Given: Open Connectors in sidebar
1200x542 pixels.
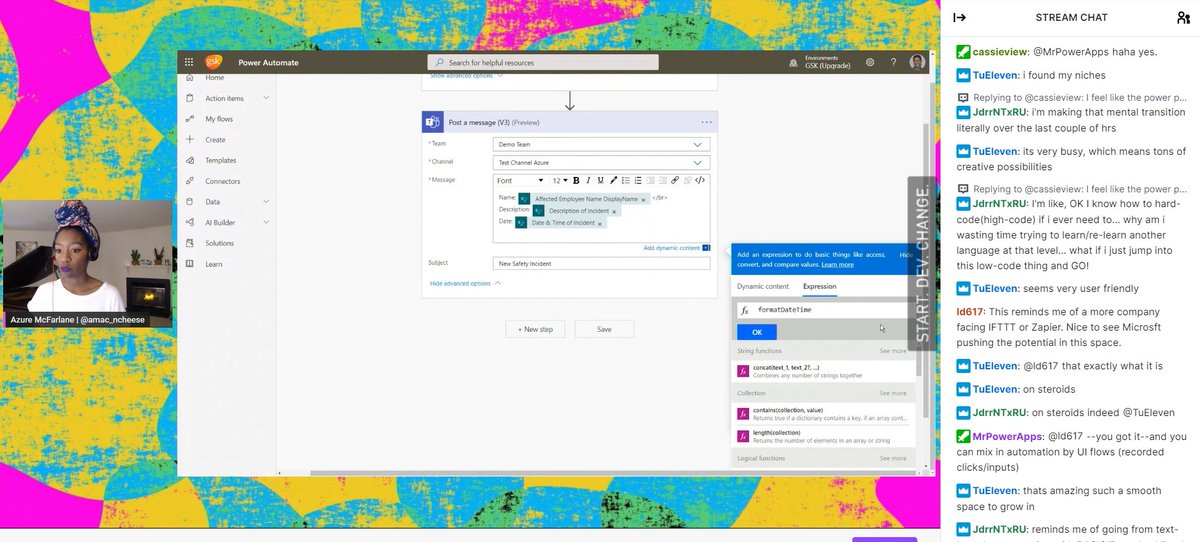Looking at the screenshot, I should (x=223, y=181).
